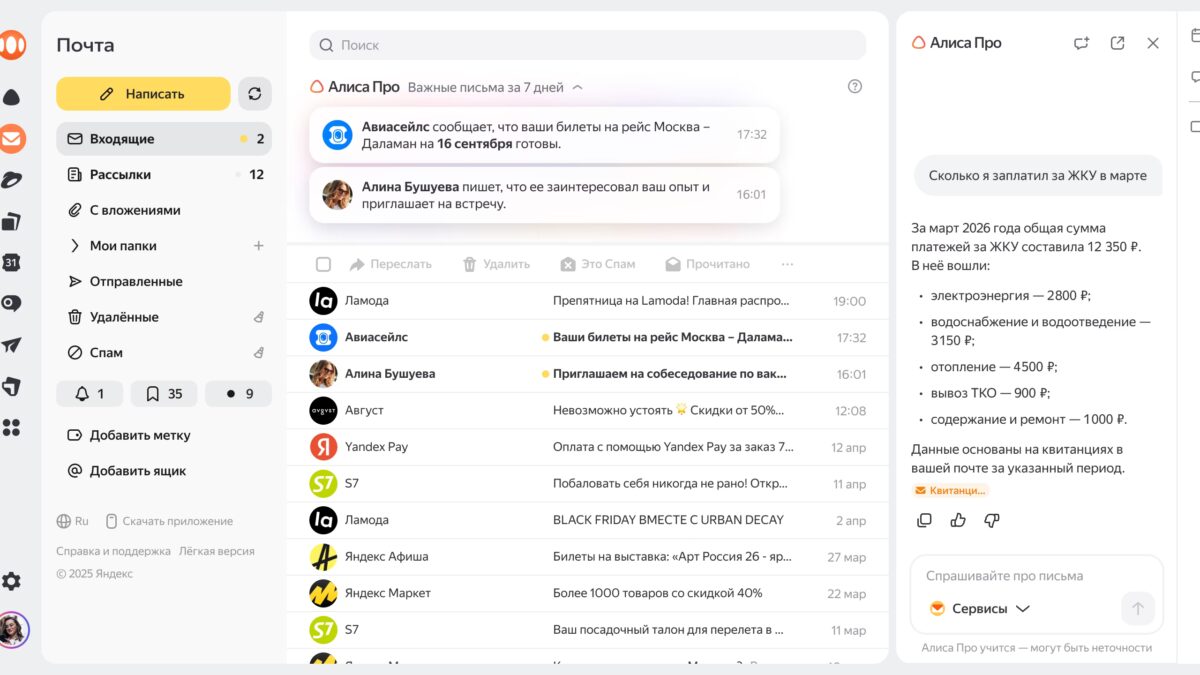
Task: Click the thumbs down feedback icon
Action: pyautogui.click(x=992, y=520)
